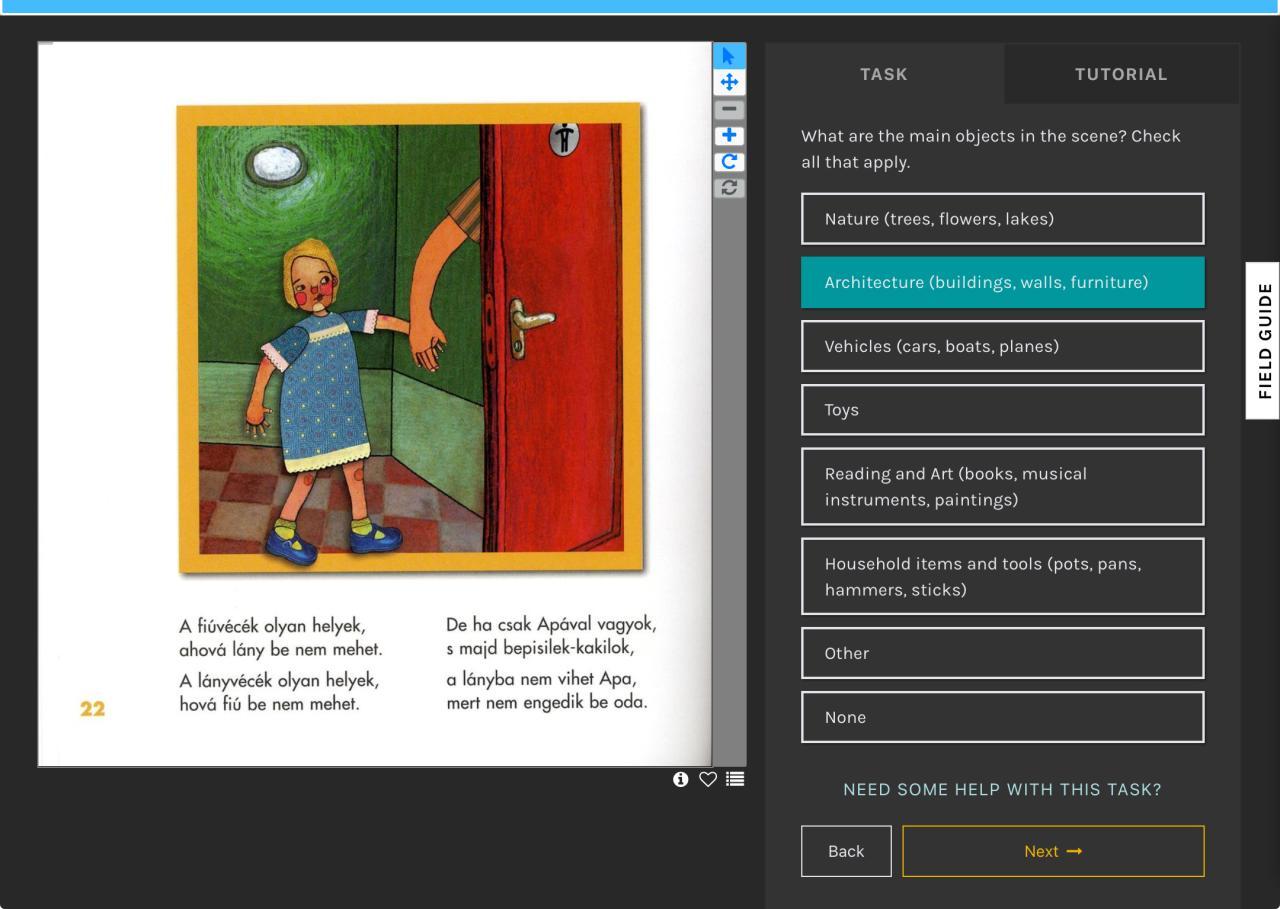
Task: Activate the pan (move) tool
Action: [x=729, y=82]
